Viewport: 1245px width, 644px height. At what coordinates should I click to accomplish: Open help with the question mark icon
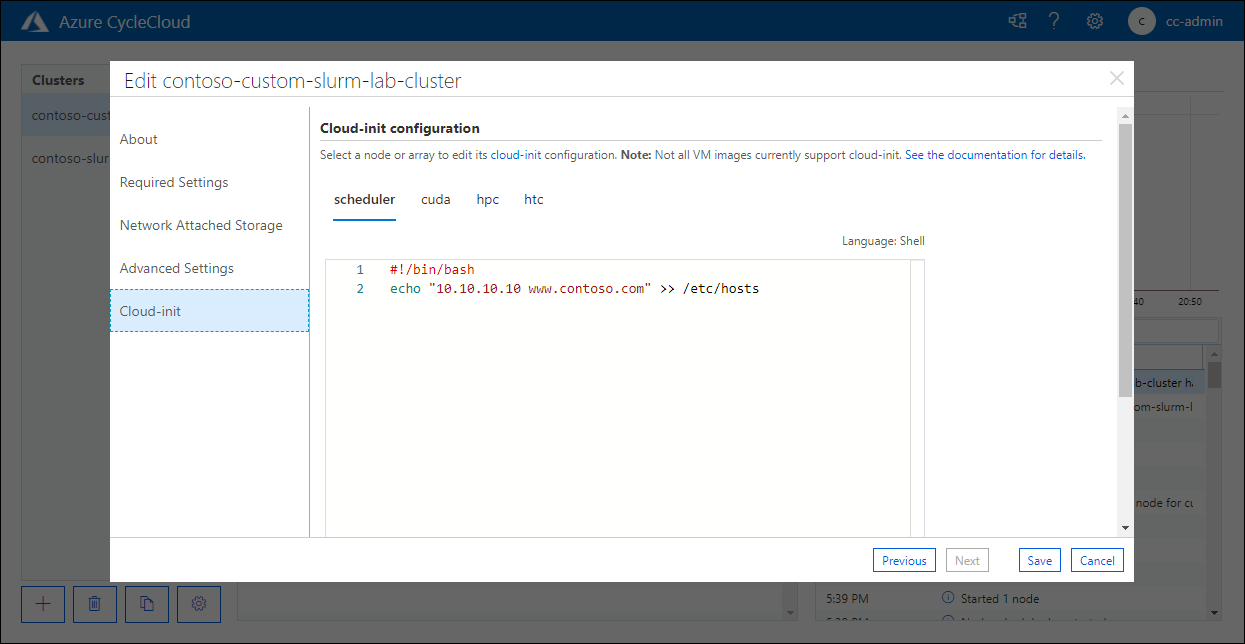(1054, 20)
